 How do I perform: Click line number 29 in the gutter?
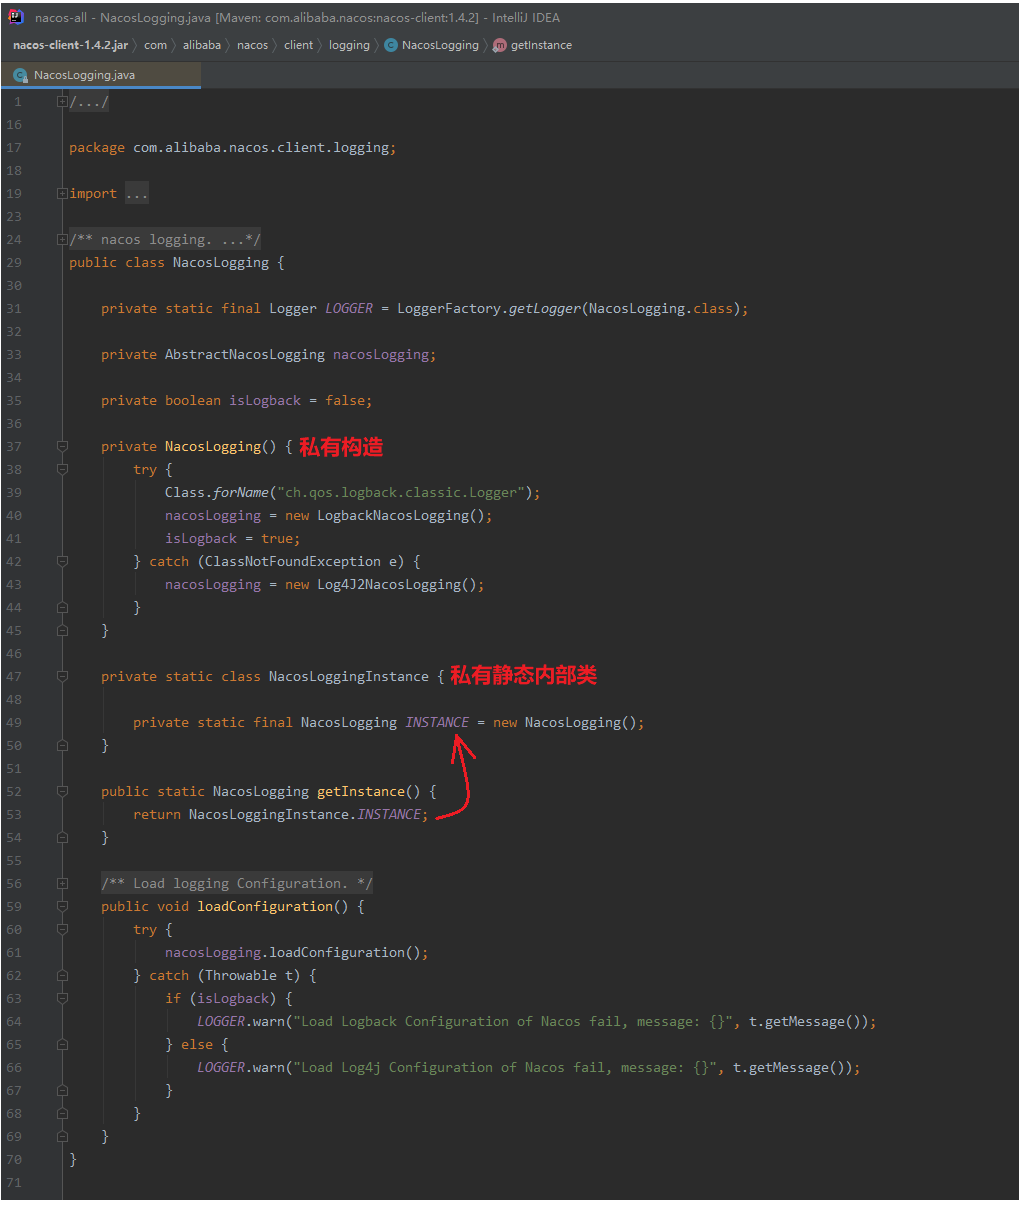(x=14, y=263)
